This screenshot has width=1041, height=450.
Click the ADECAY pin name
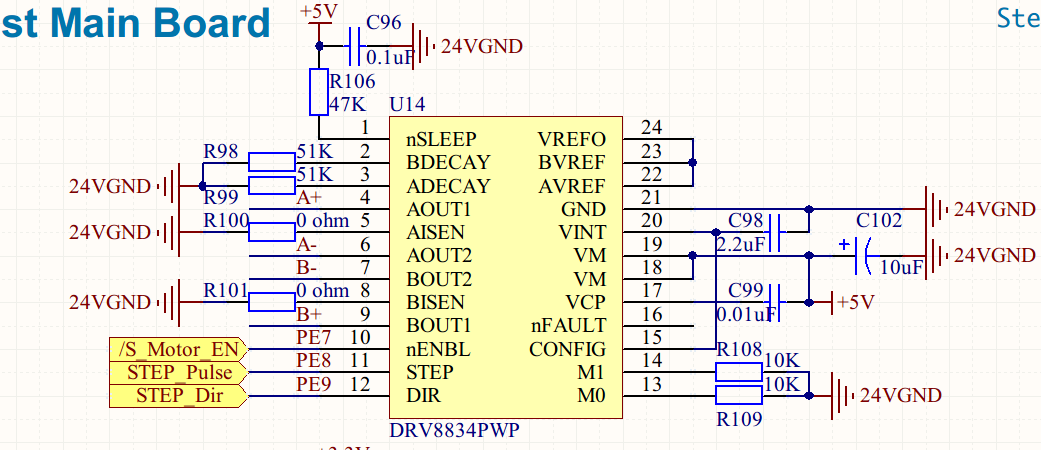click(448, 186)
